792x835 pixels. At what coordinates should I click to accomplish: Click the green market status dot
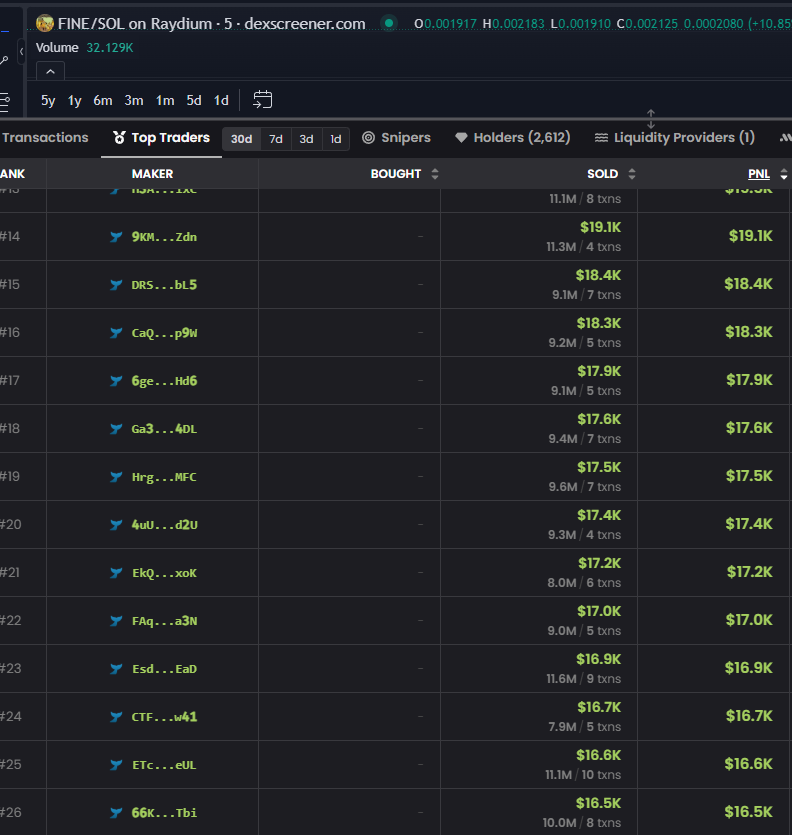pyautogui.click(x=389, y=23)
